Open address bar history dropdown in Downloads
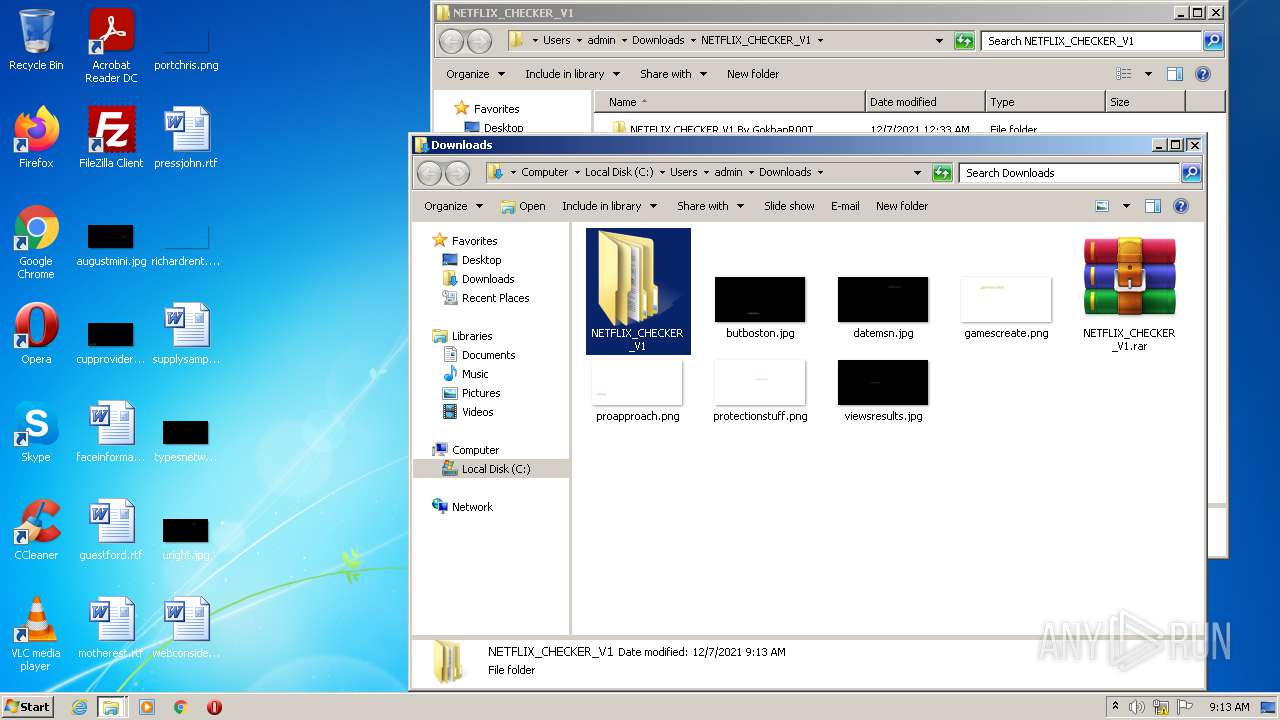The width and height of the screenshot is (1280, 720). tap(917, 173)
